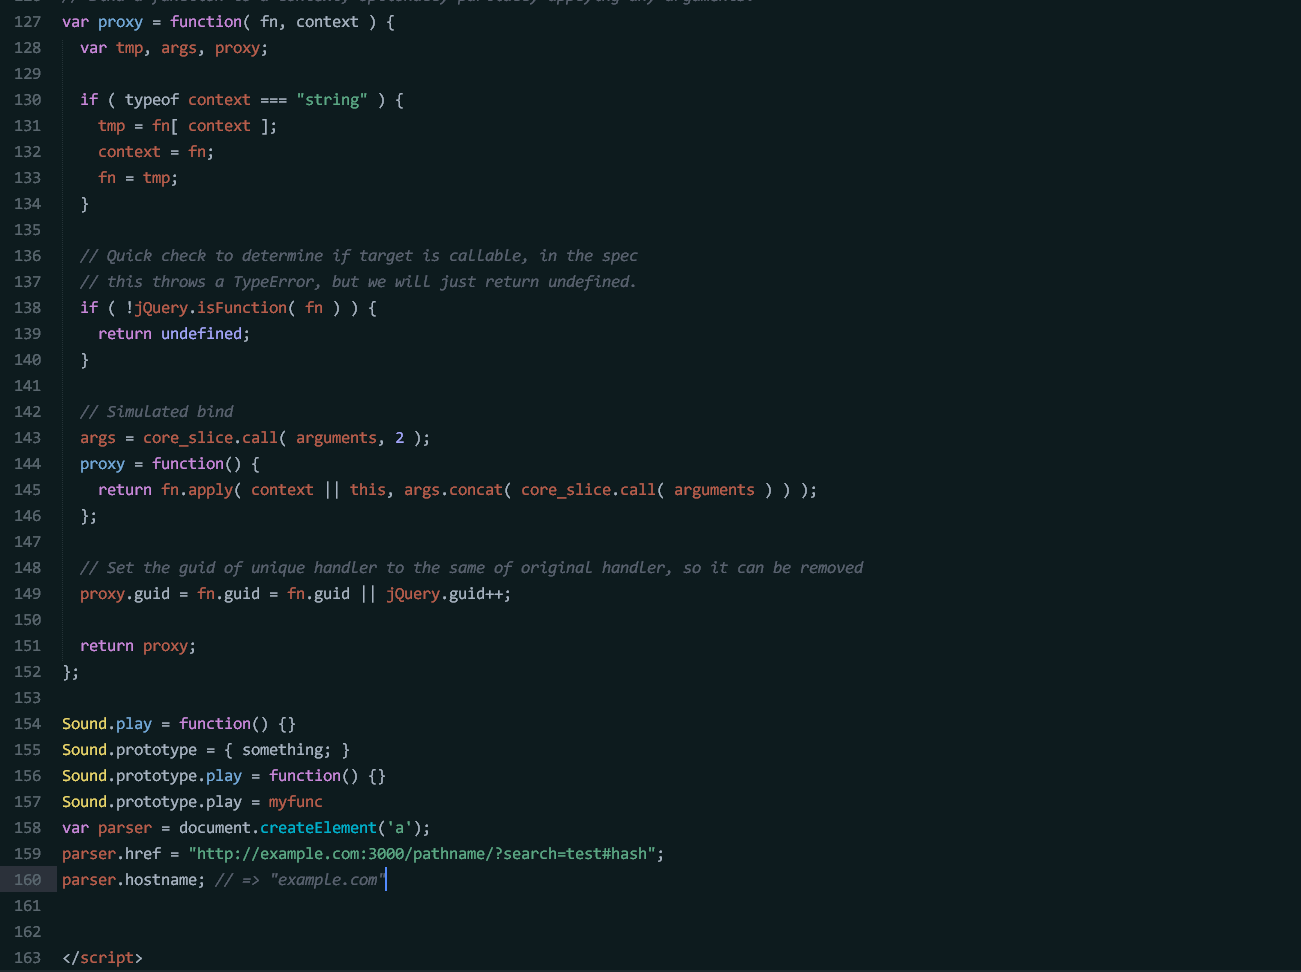Click 'jQuery.guid++' on line 149

[x=448, y=593]
